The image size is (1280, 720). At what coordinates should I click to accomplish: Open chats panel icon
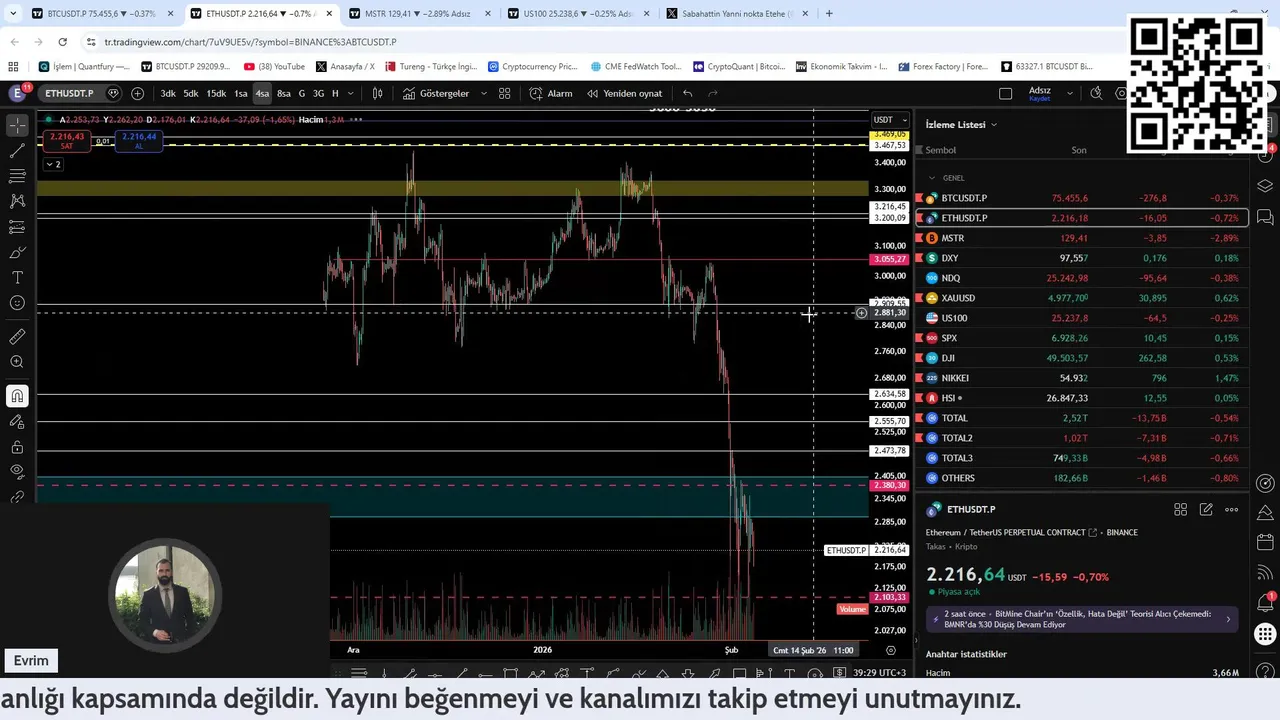tap(1265, 217)
